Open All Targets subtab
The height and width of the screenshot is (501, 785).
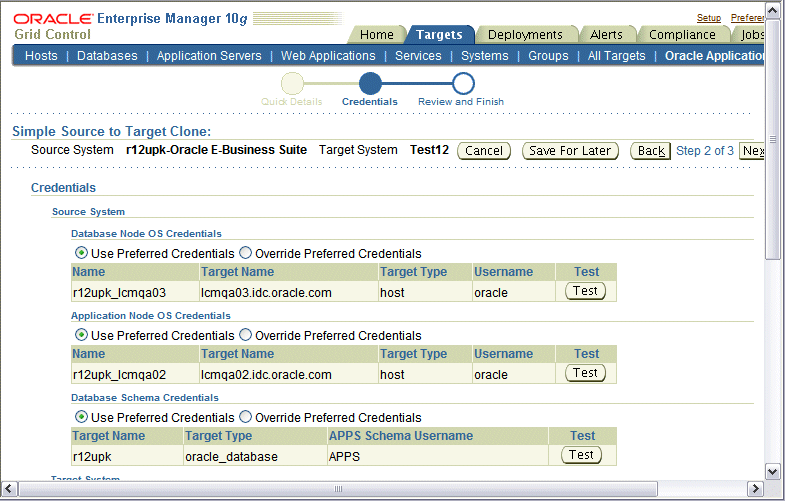[x=616, y=56]
